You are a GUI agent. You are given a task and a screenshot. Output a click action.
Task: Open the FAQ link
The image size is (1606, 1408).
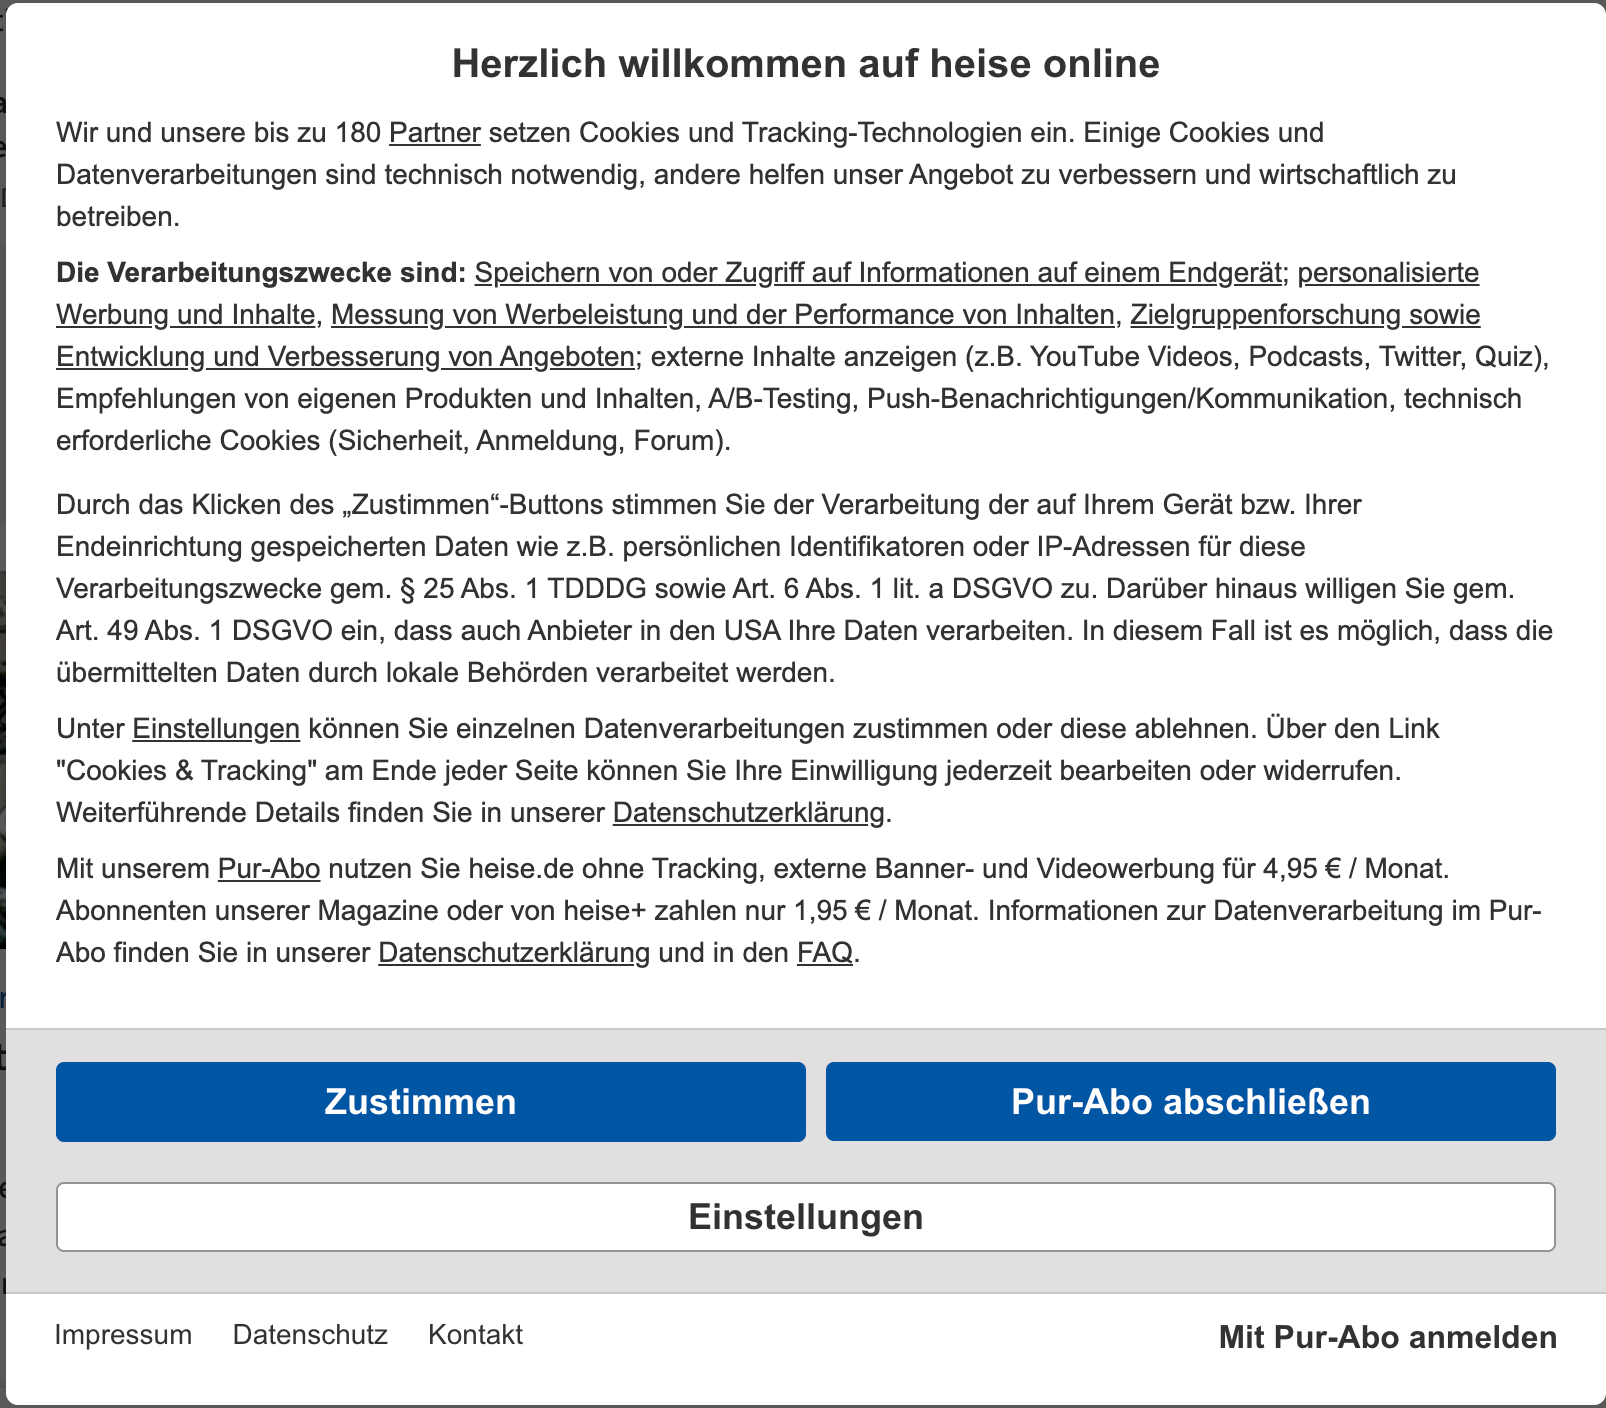[824, 953]
